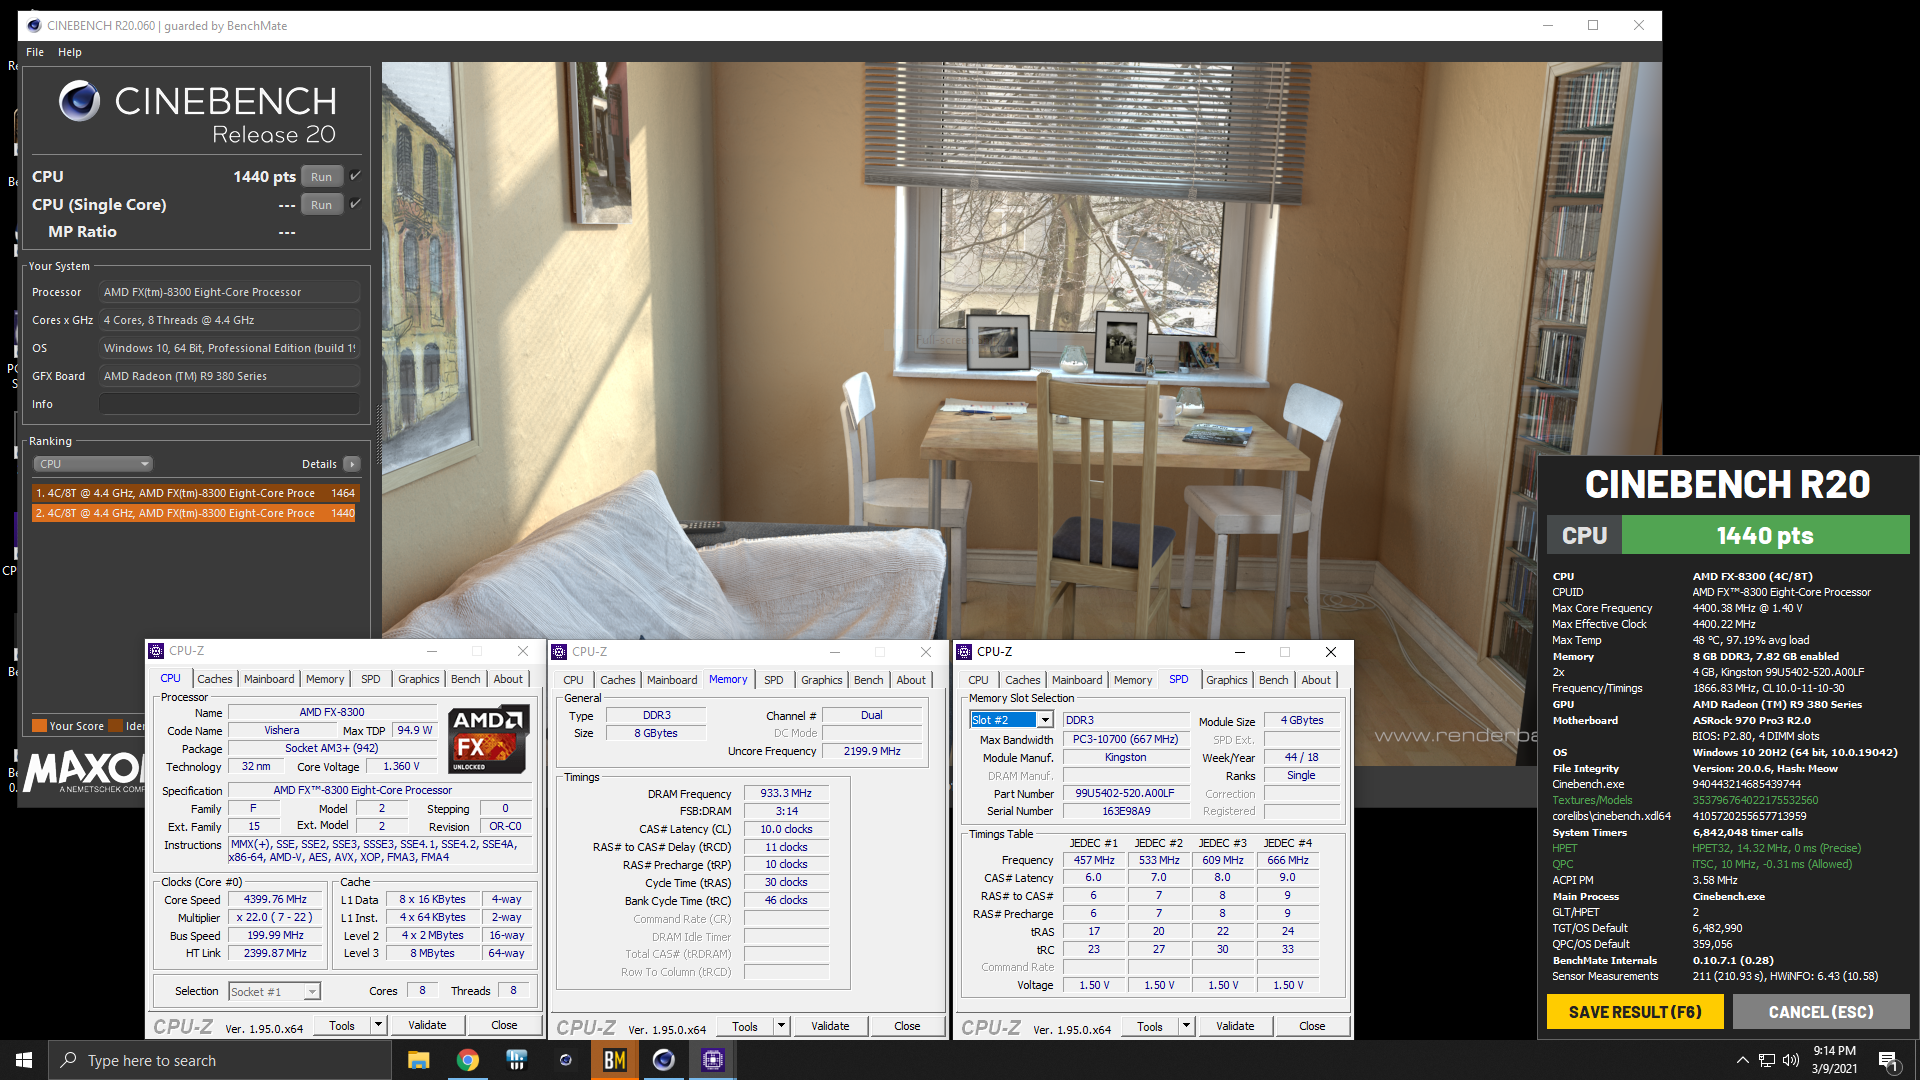Switch to the Caches tab in the CPU-Z window showing the CPU tab
The image size is (1920, 1080).
(215, 679)
